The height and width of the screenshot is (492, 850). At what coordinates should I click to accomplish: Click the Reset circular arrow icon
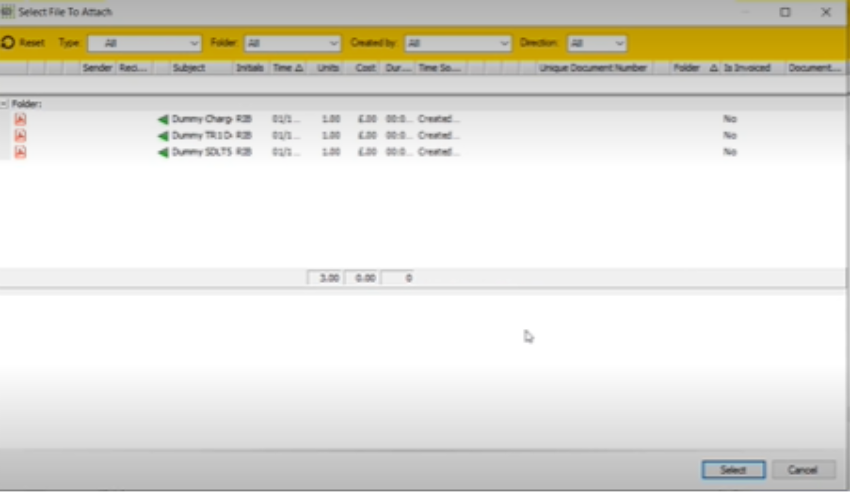[8, 42]
